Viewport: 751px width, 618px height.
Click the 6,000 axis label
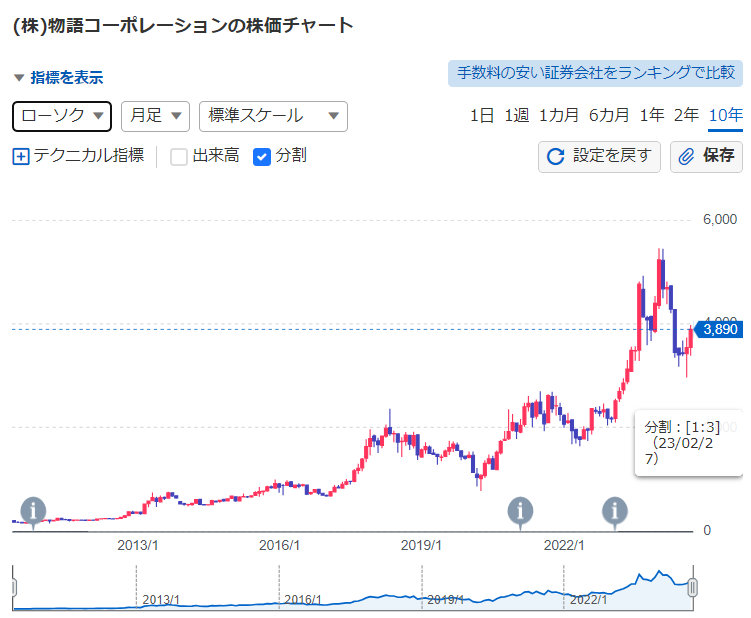(719, 219)
